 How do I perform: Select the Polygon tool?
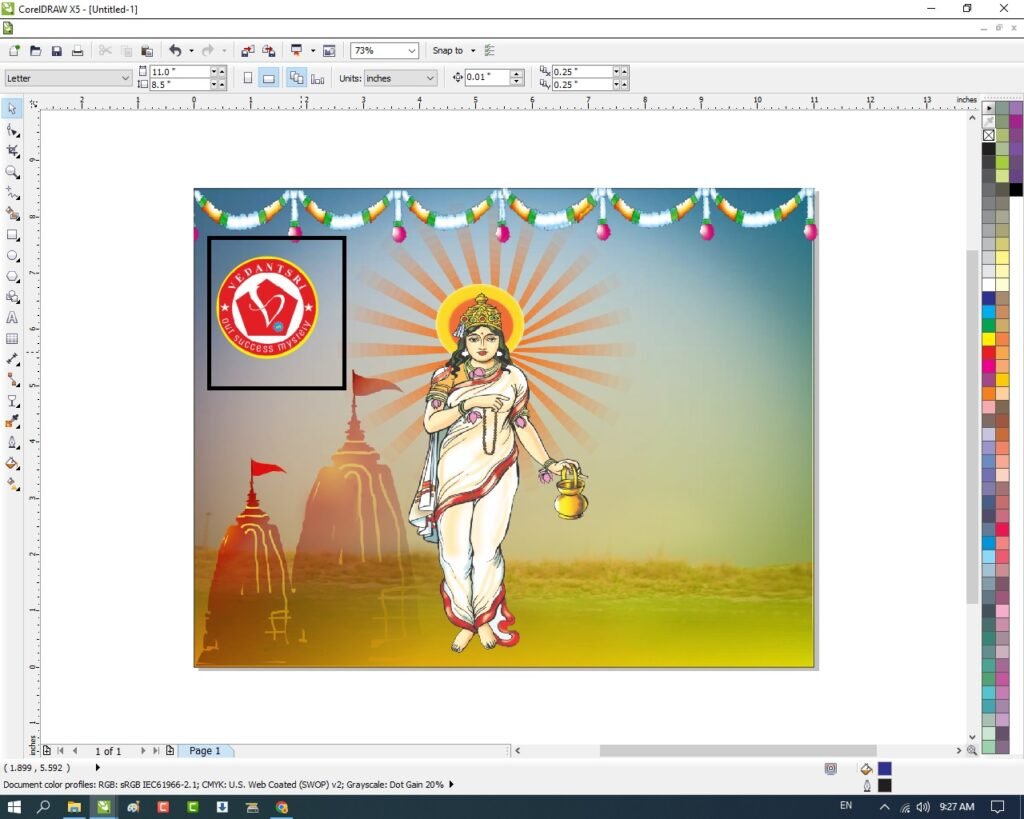(12, 276)
